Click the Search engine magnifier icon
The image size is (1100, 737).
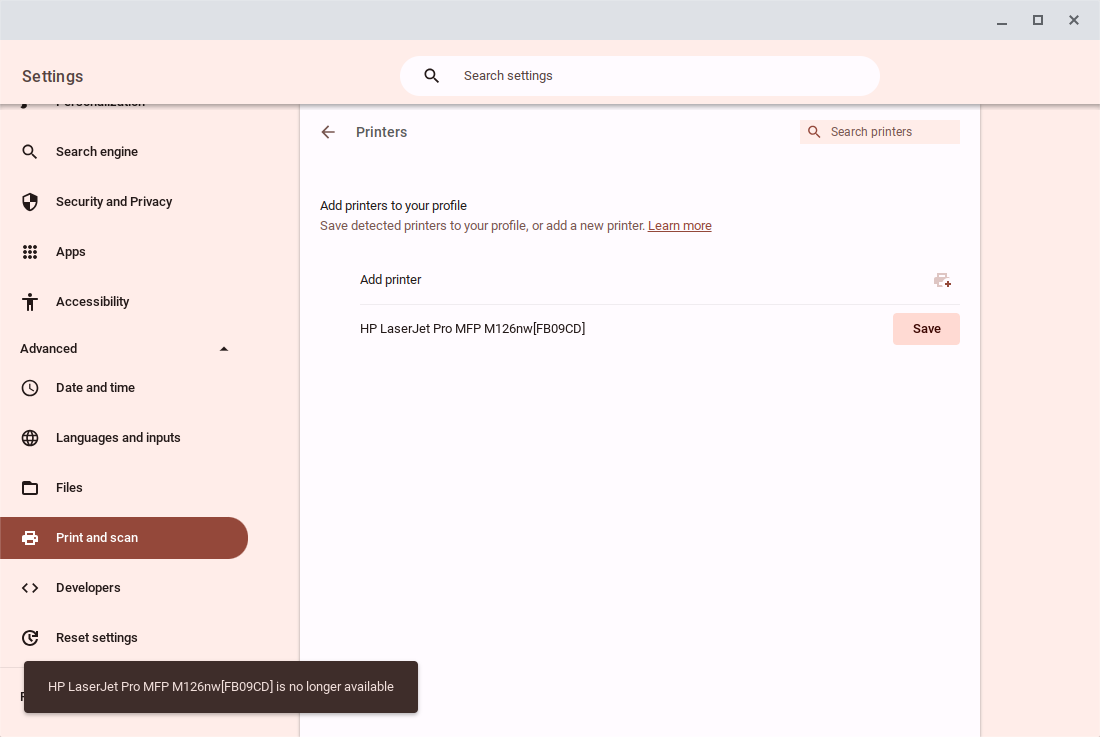29,151
